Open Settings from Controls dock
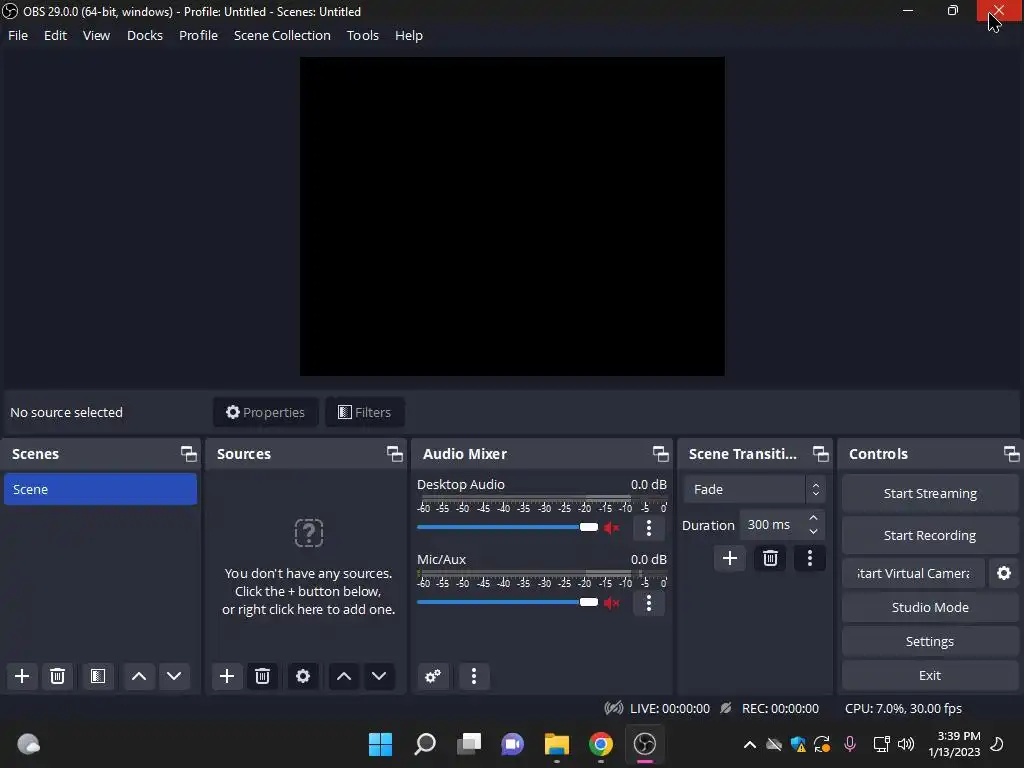This screenshot has width=1024, height=768. click(930, 641)
